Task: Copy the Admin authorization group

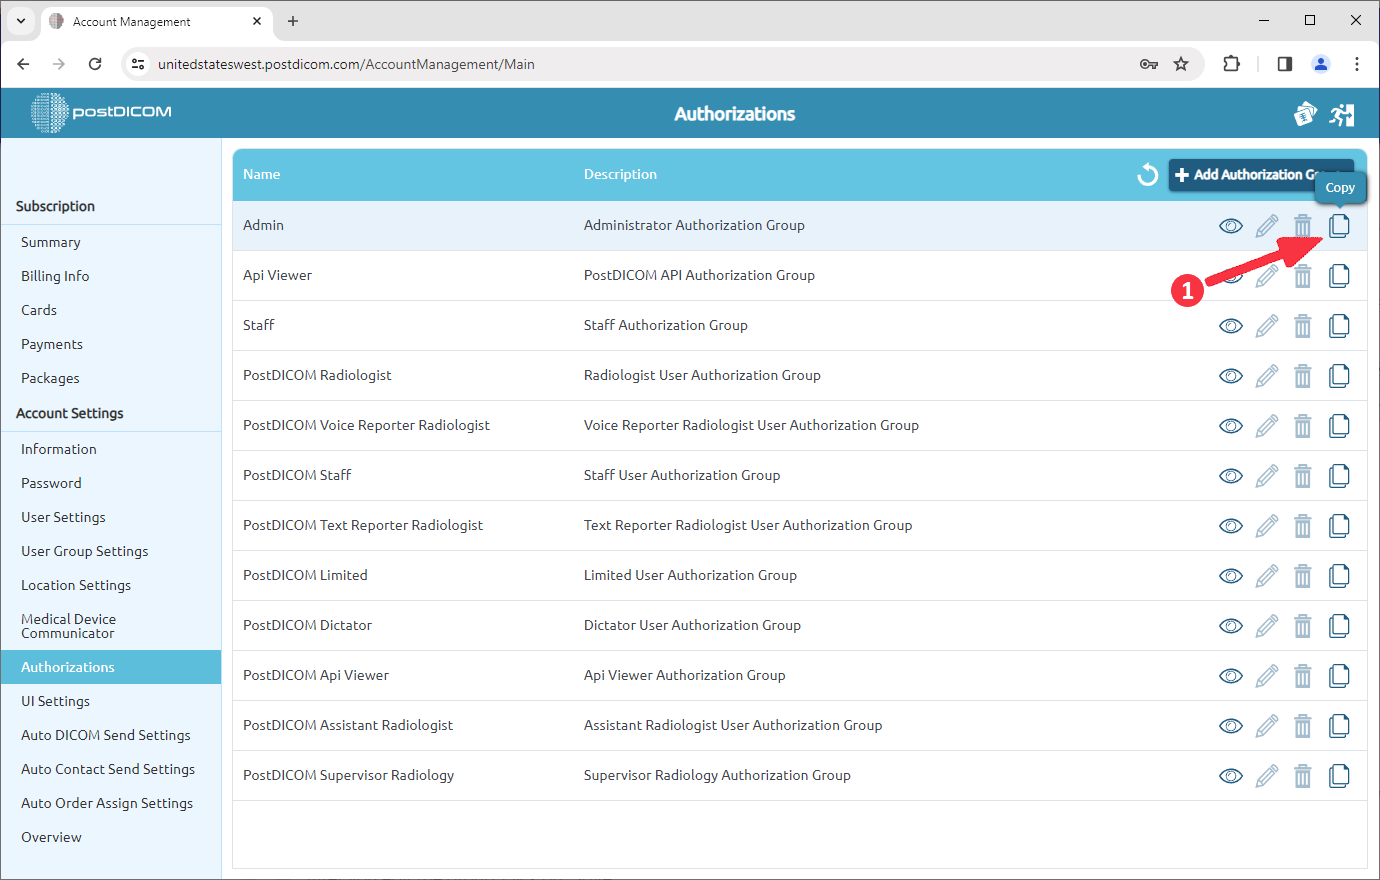Action: (1339, 225)
